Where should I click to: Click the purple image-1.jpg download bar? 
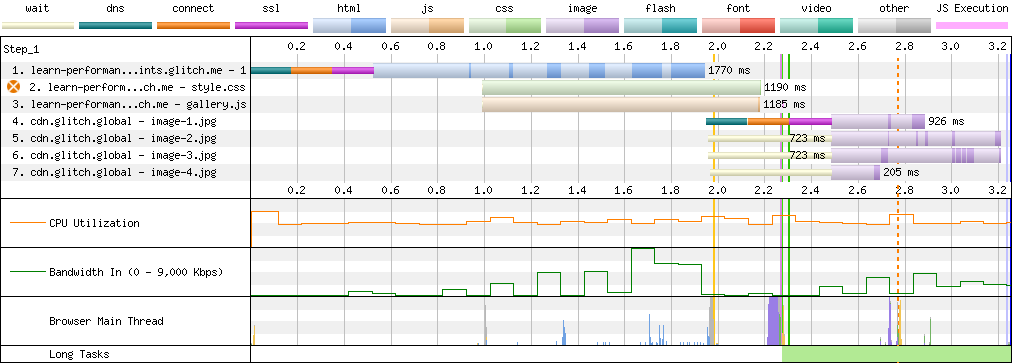[x=878, y=121]
